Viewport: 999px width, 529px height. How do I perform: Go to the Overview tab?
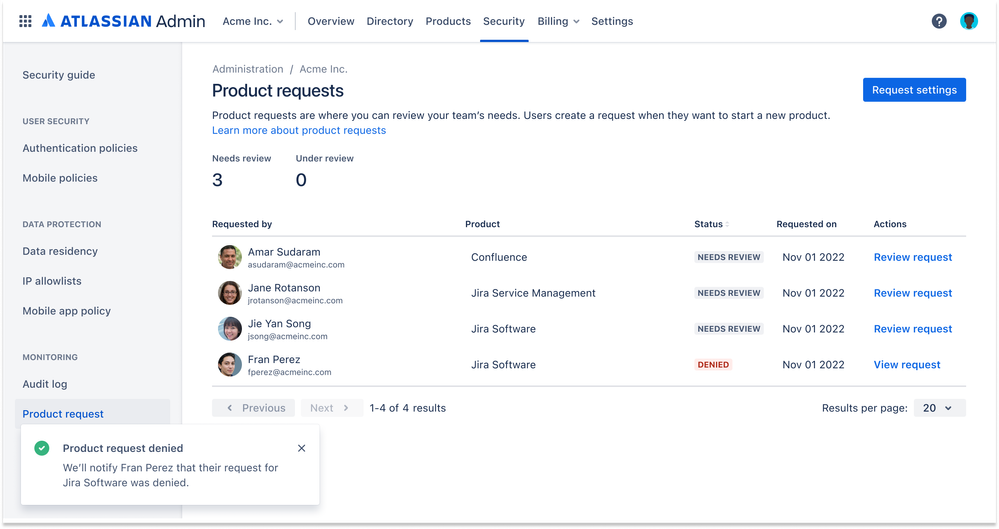pos(331,21)
